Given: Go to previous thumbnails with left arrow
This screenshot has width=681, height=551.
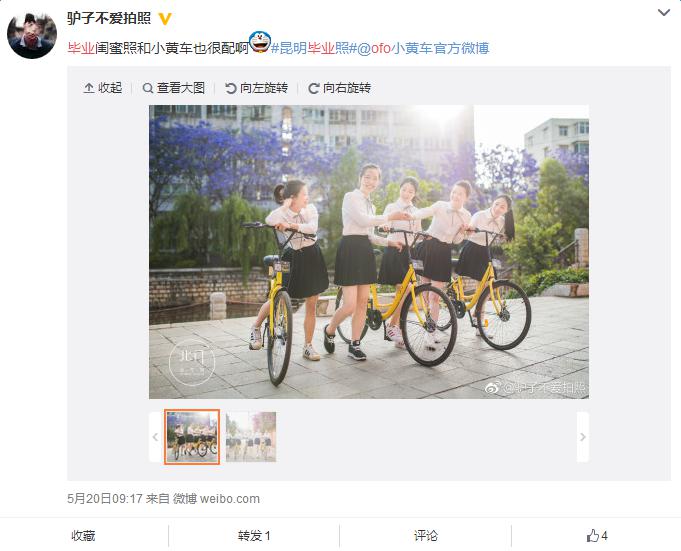Looking at the screenshot, I should pyautogui.click(x=155, y=437).
